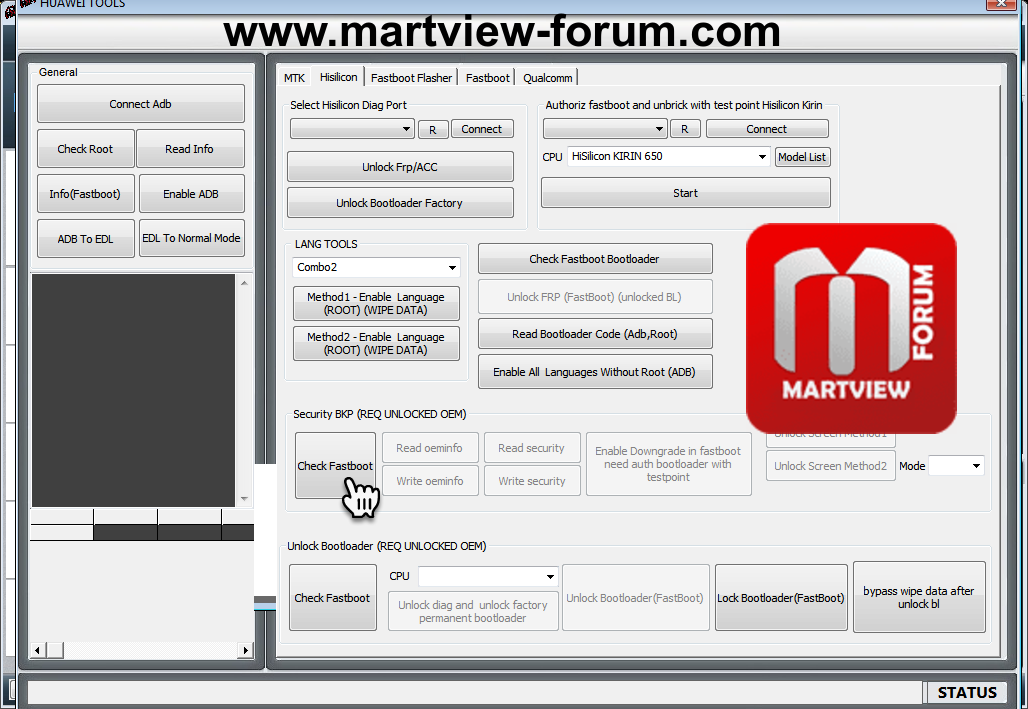Click bypass wipe data after unlock bl
This screenshot has height=709, width=1028.
click(919, 597)
